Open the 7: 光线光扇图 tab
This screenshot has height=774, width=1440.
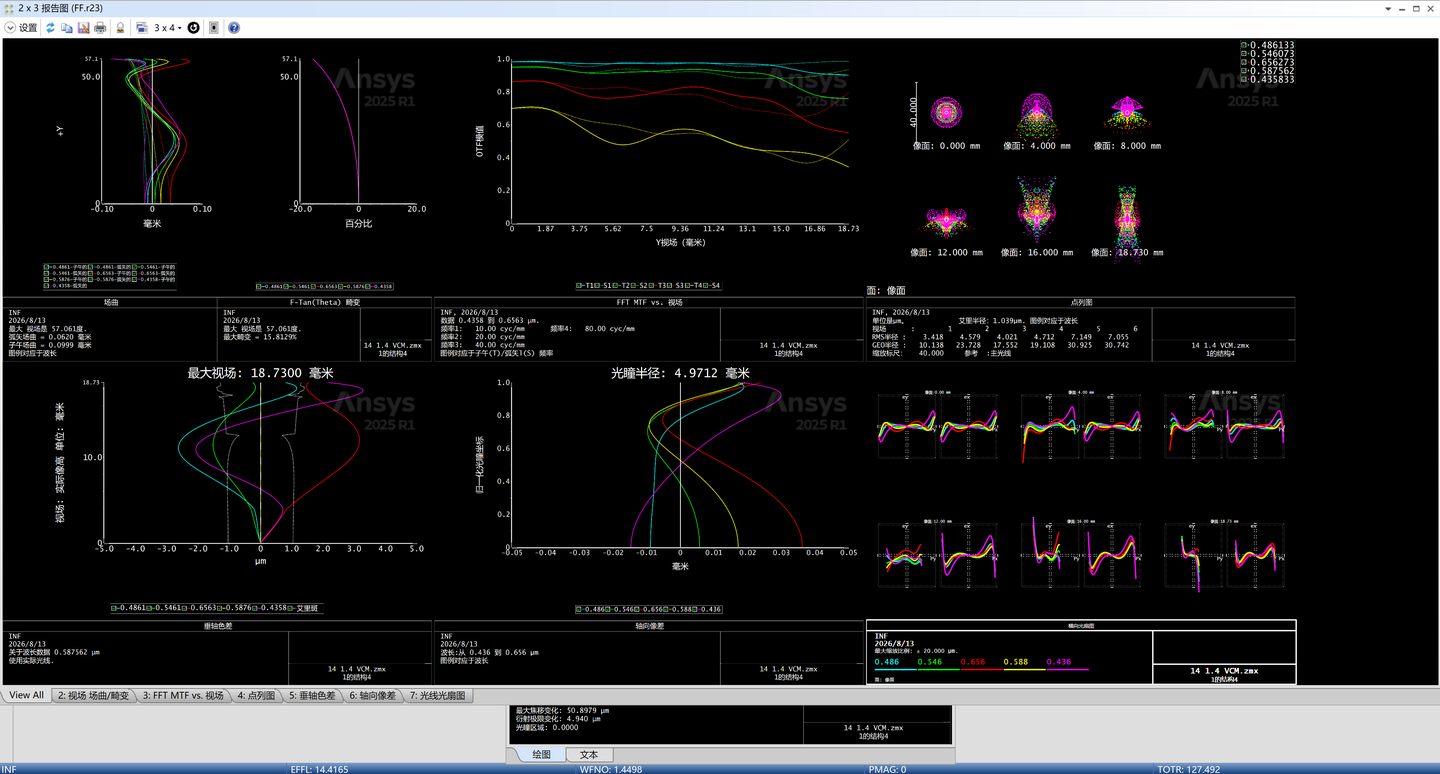(x=436, y=695)
